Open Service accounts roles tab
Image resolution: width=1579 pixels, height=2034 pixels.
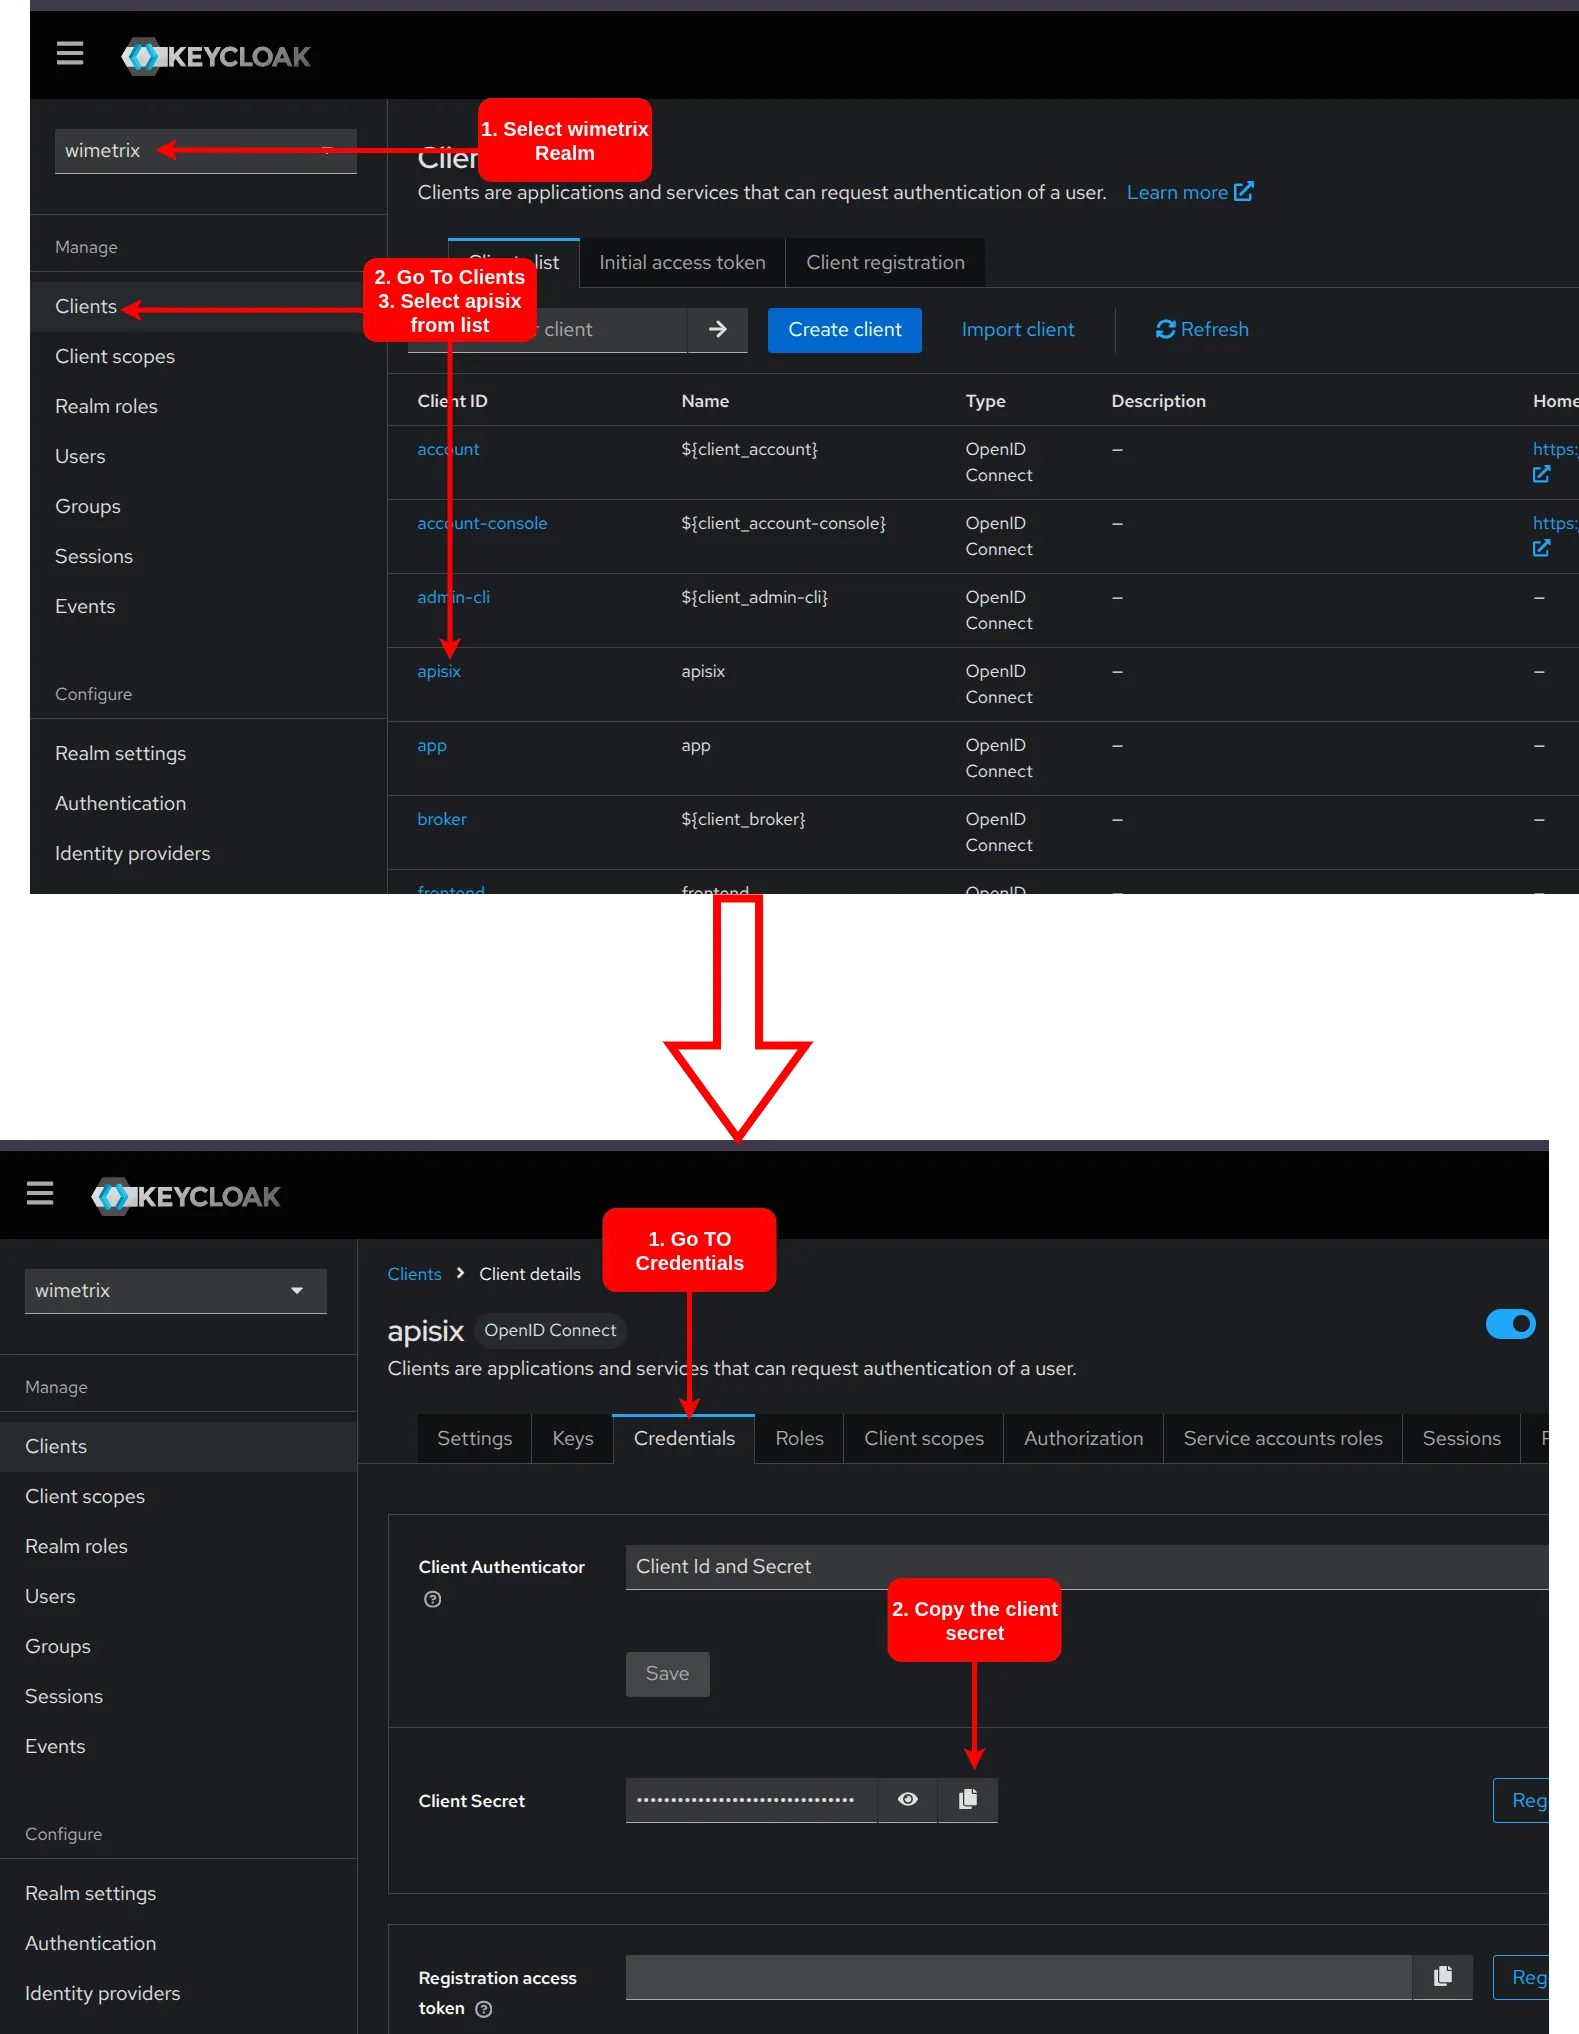pos(1283,1438)
